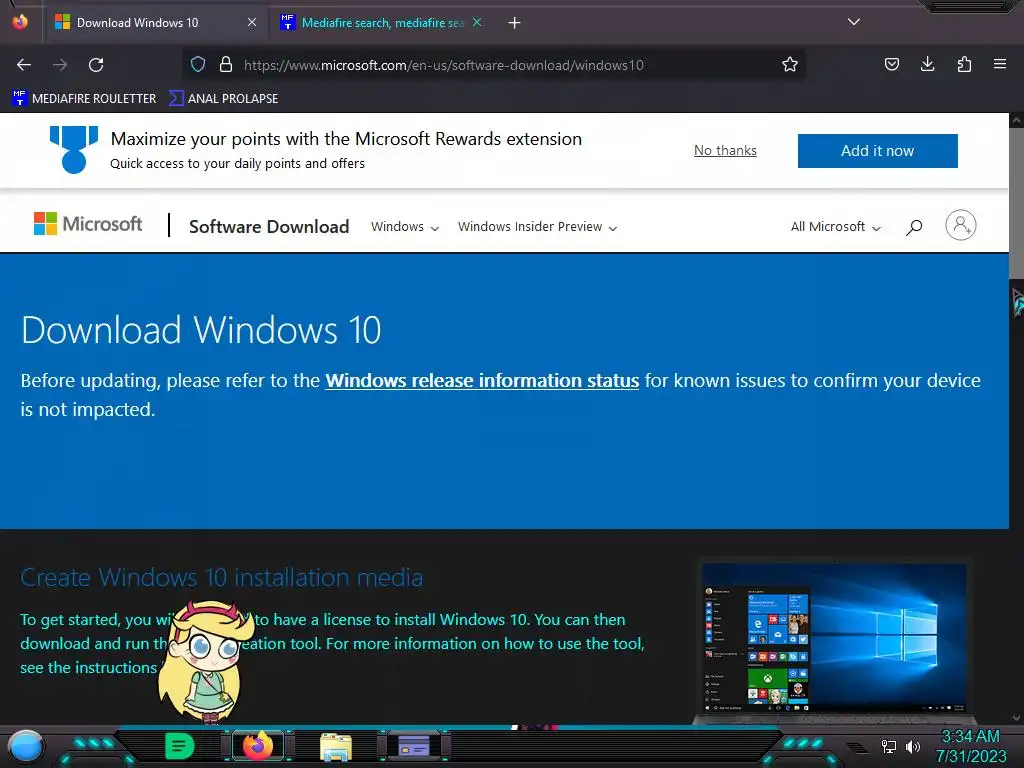Switch to the Mediafire search tab
Viewport: 1024px width, 768px height.
383,23
